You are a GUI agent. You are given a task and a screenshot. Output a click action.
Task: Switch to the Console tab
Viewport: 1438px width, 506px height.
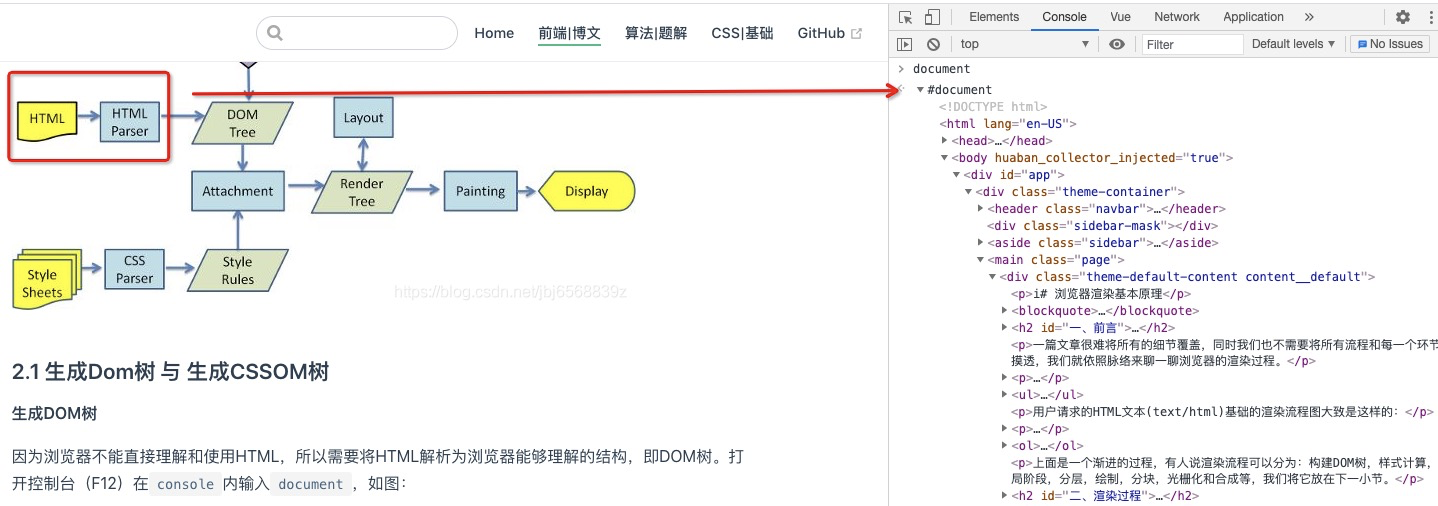[x=1064, y=17]
